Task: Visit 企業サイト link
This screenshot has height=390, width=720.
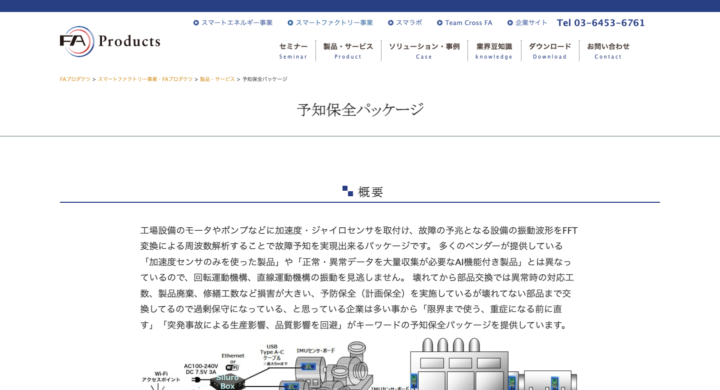Action: (531, 23)
